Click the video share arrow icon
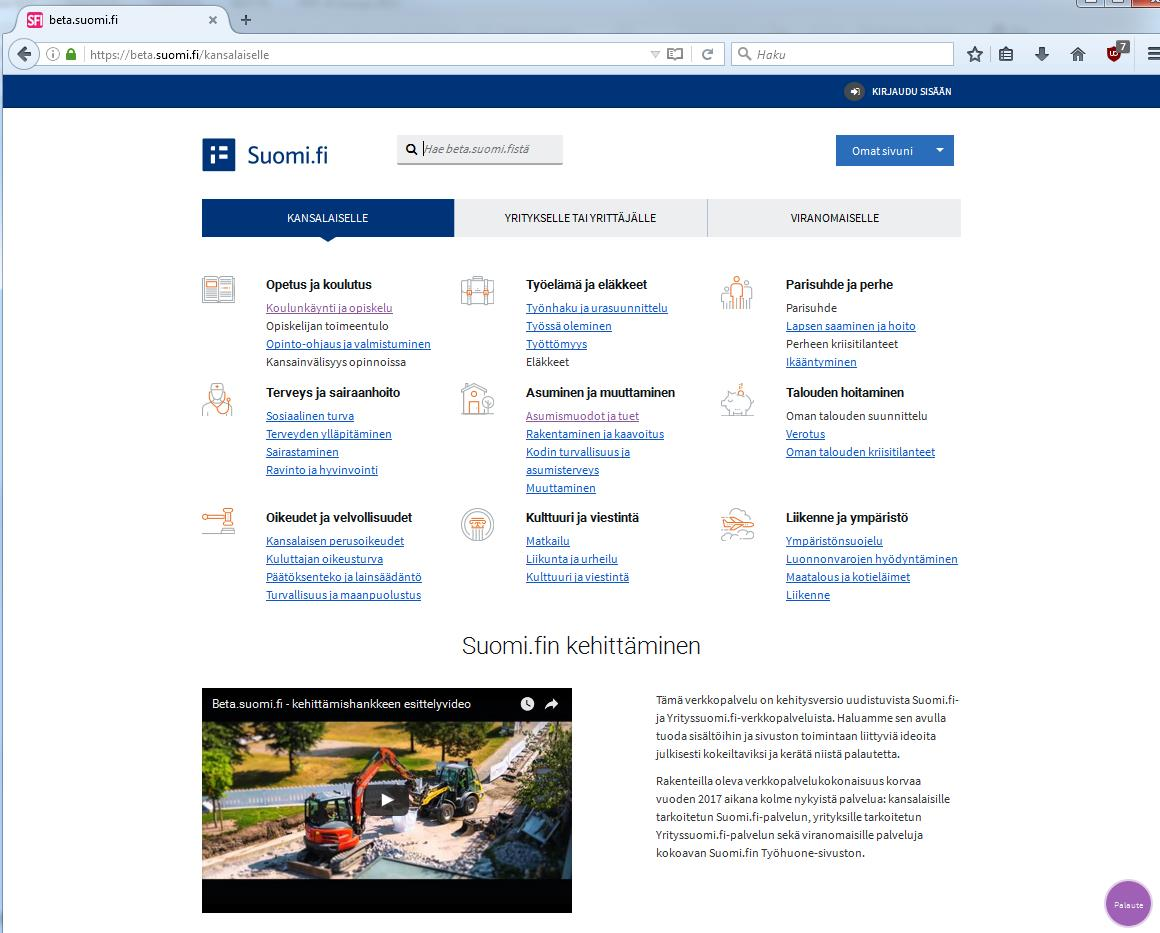 point(551,704)
